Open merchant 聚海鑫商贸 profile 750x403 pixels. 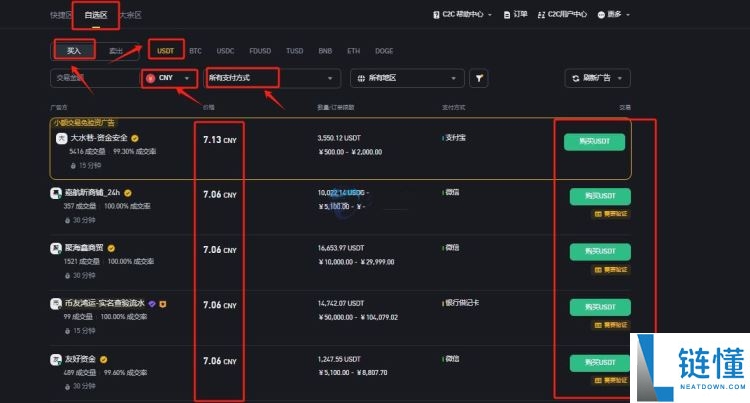pyautogui.click(x=84, y=248)
